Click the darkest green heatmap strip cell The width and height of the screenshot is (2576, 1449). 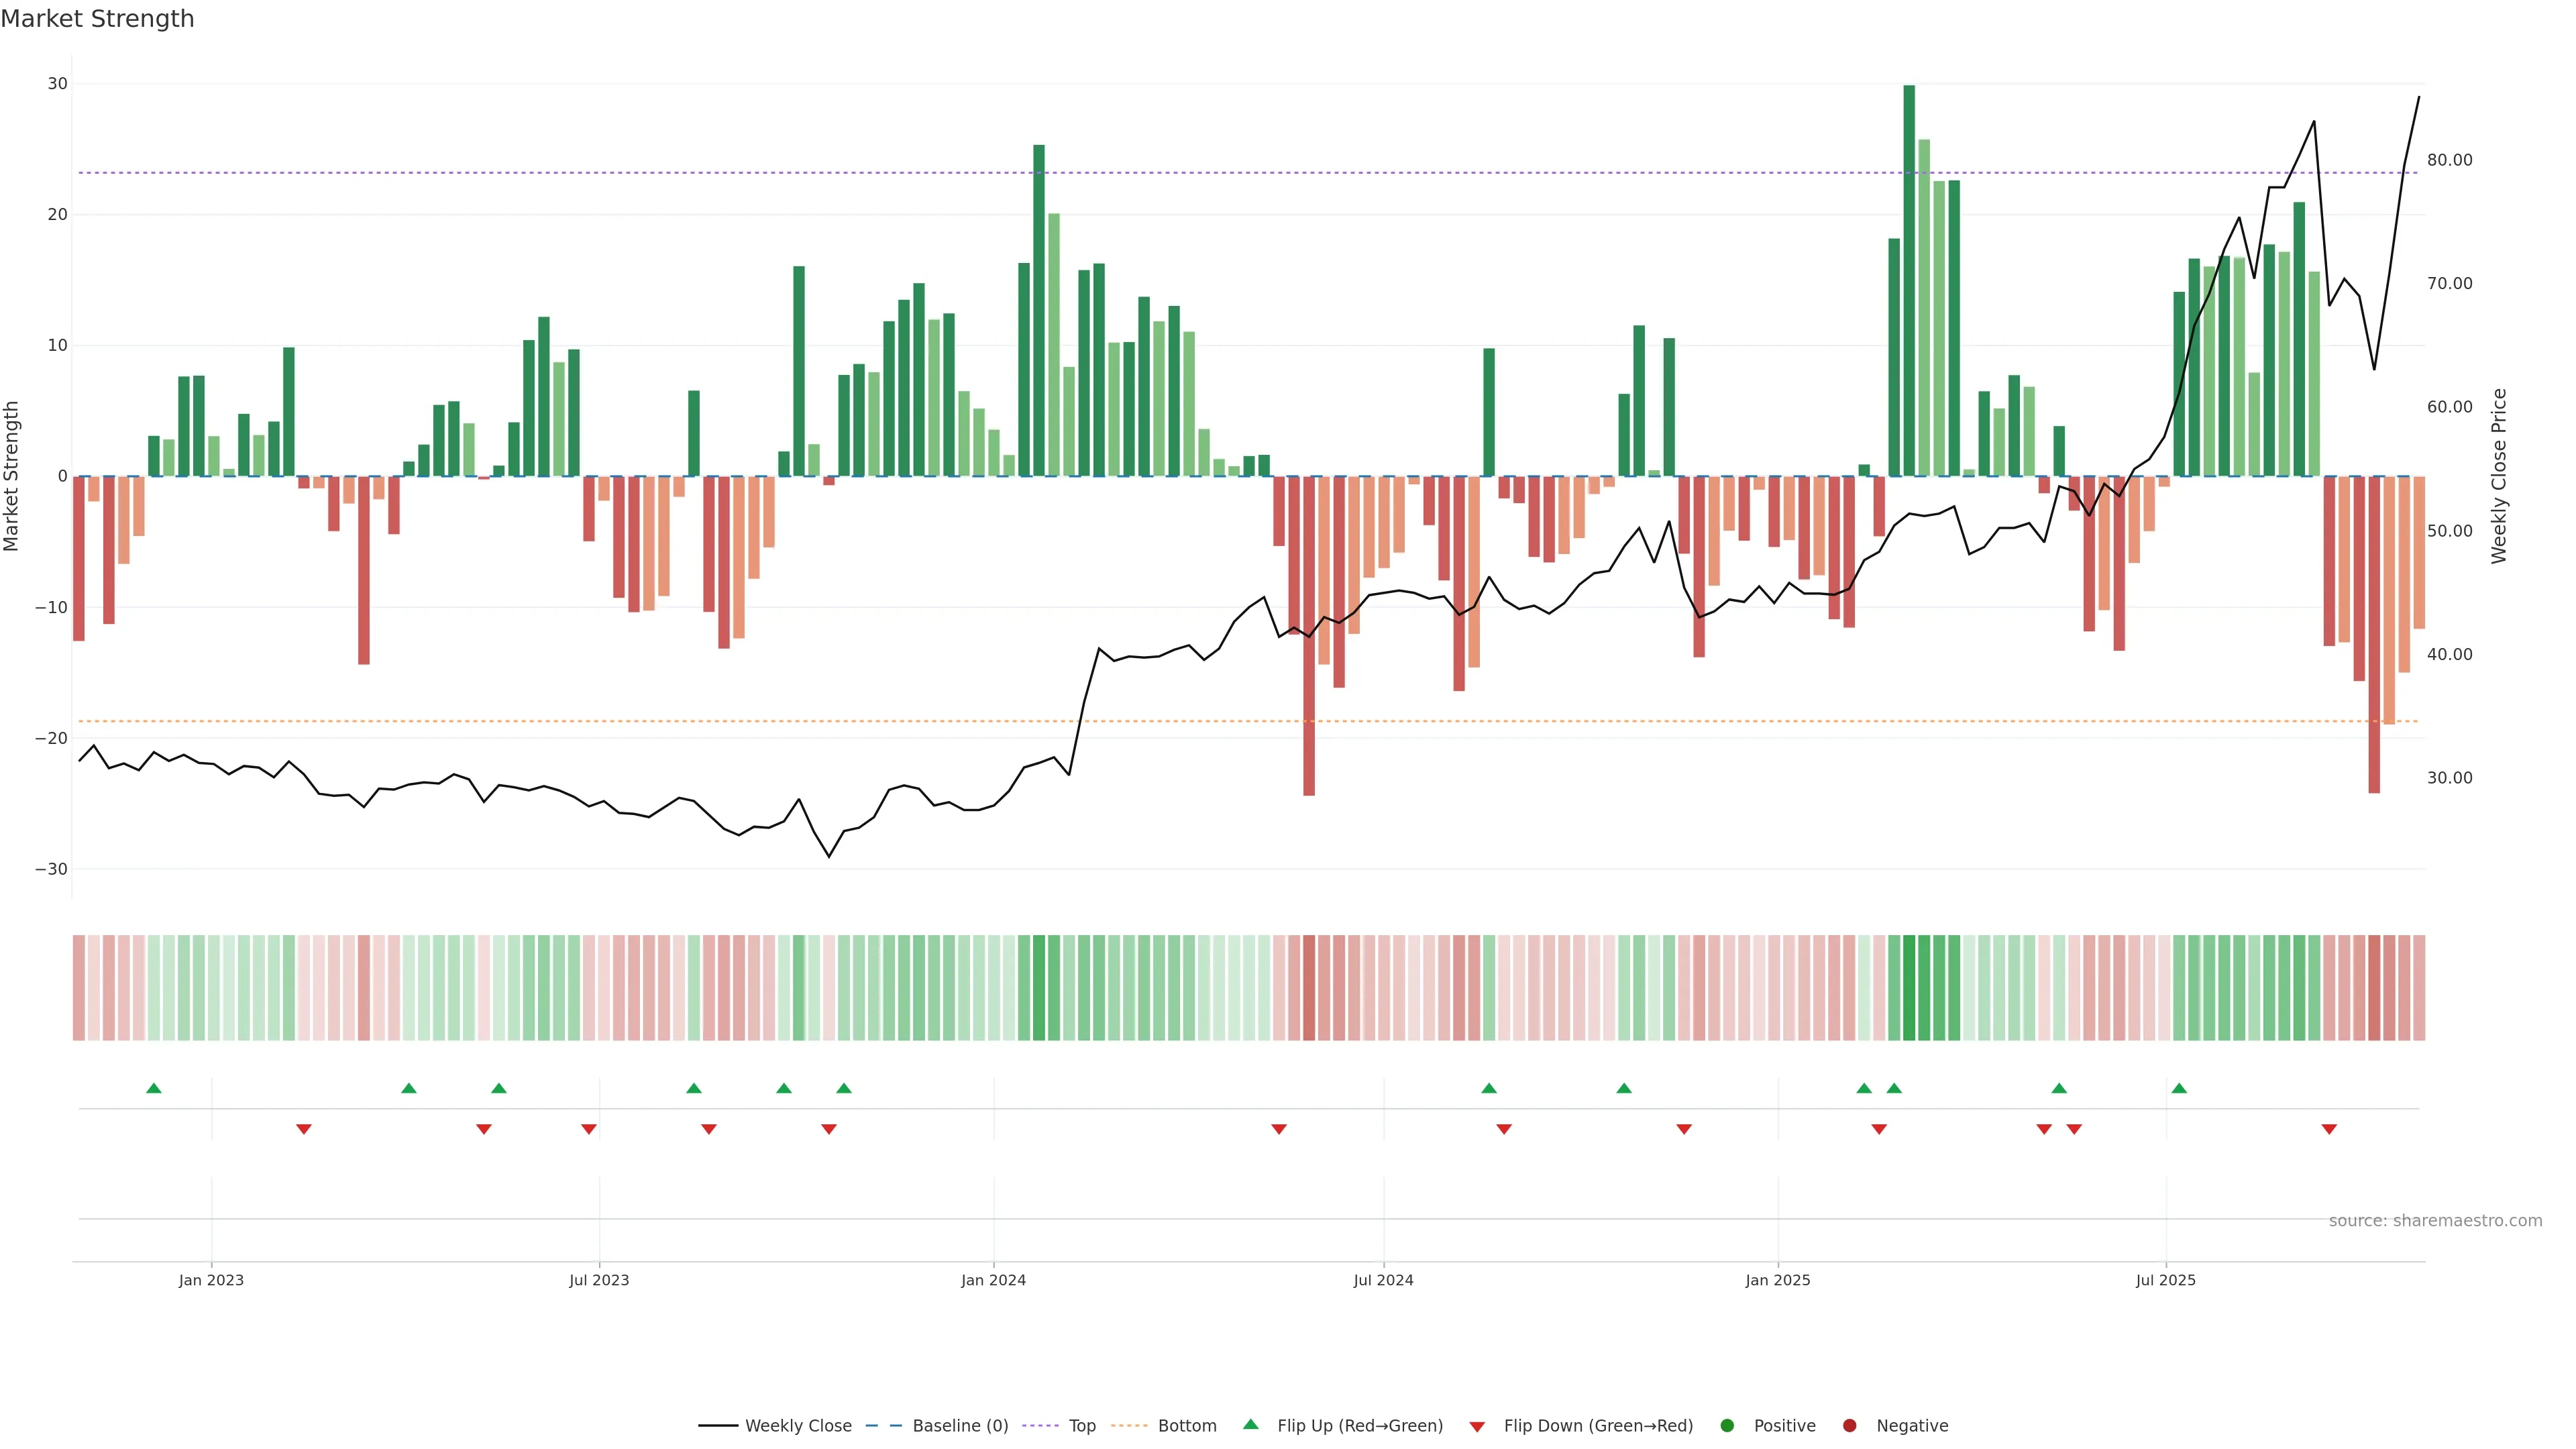click(x=1909, y=987)
